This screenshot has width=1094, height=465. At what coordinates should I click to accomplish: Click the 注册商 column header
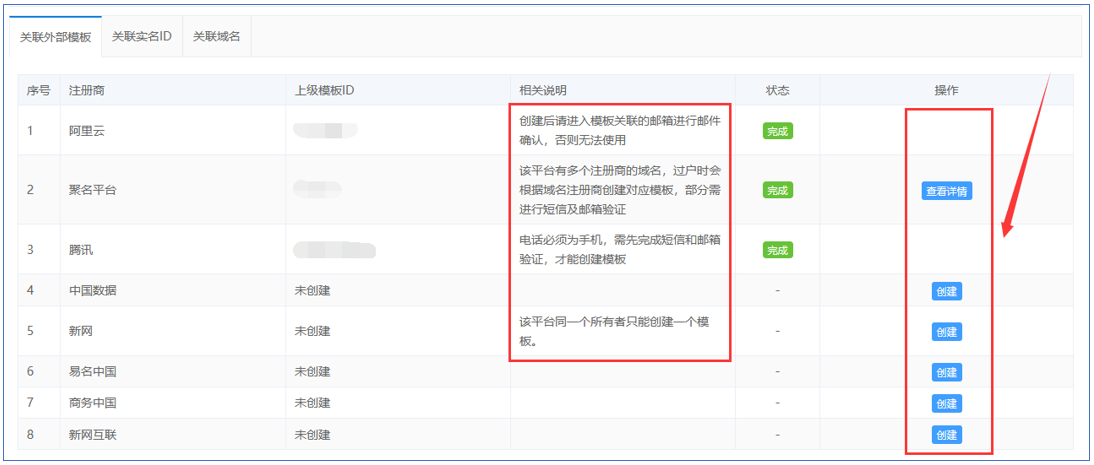pyautogui.click(x=87, y=91)
